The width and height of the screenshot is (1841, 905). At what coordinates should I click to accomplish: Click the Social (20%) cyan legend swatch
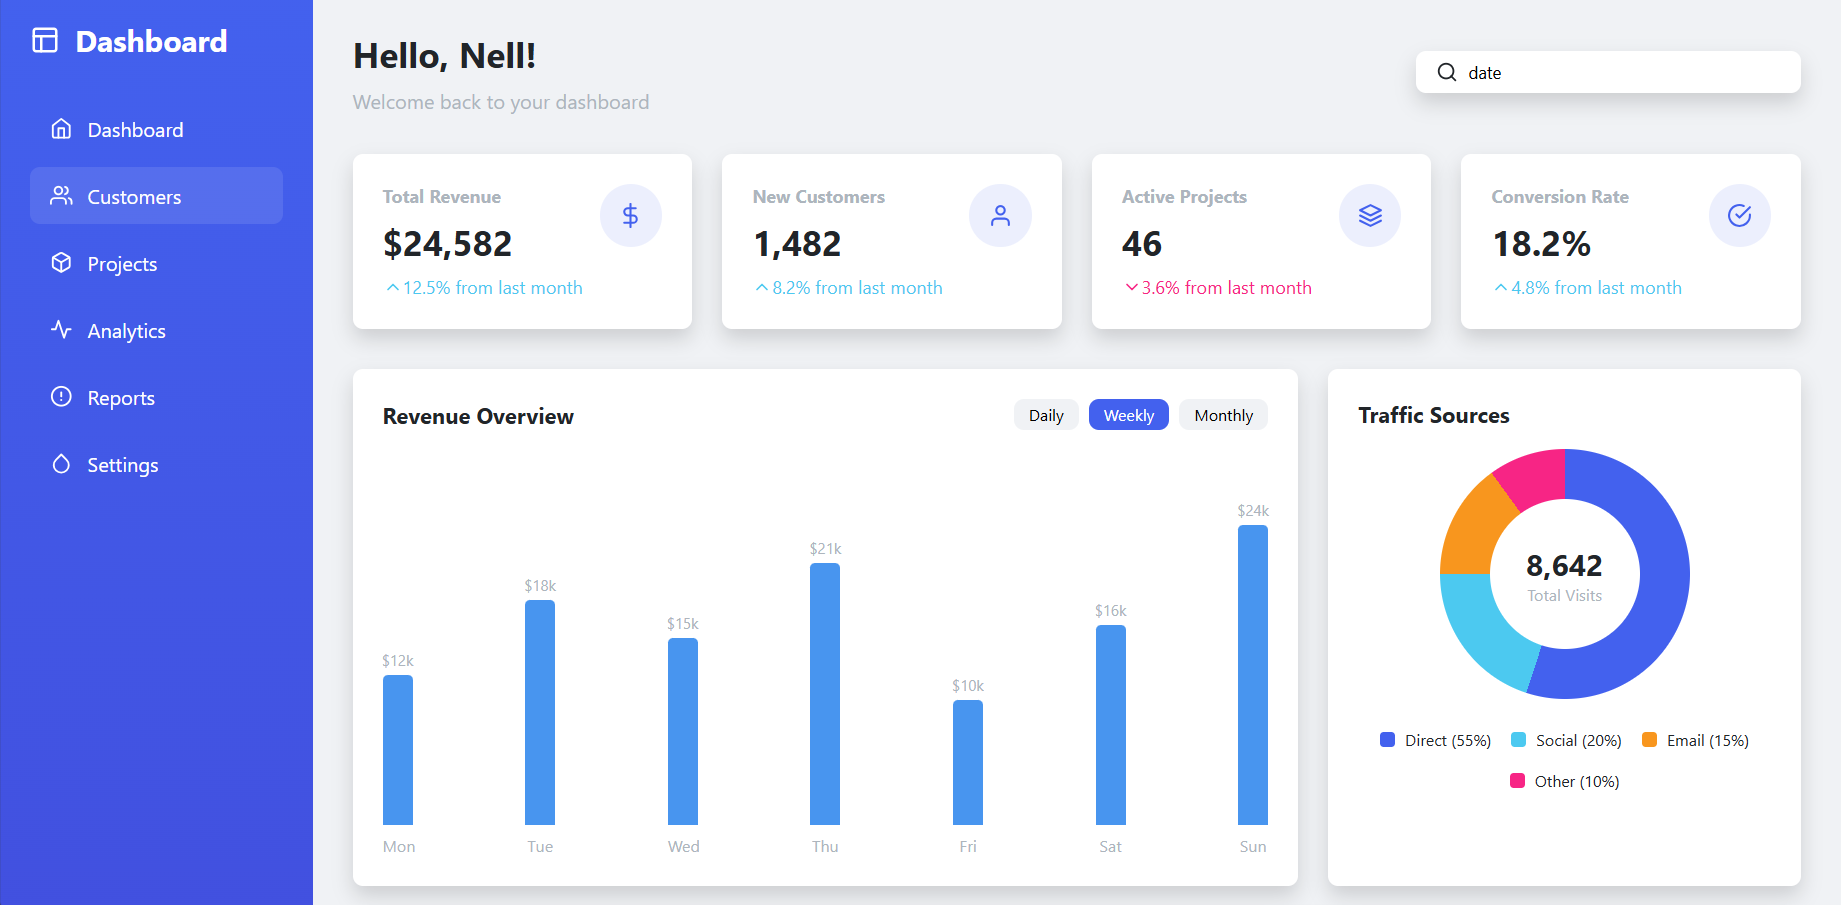pyautogui.click(x=1518, y=740)
